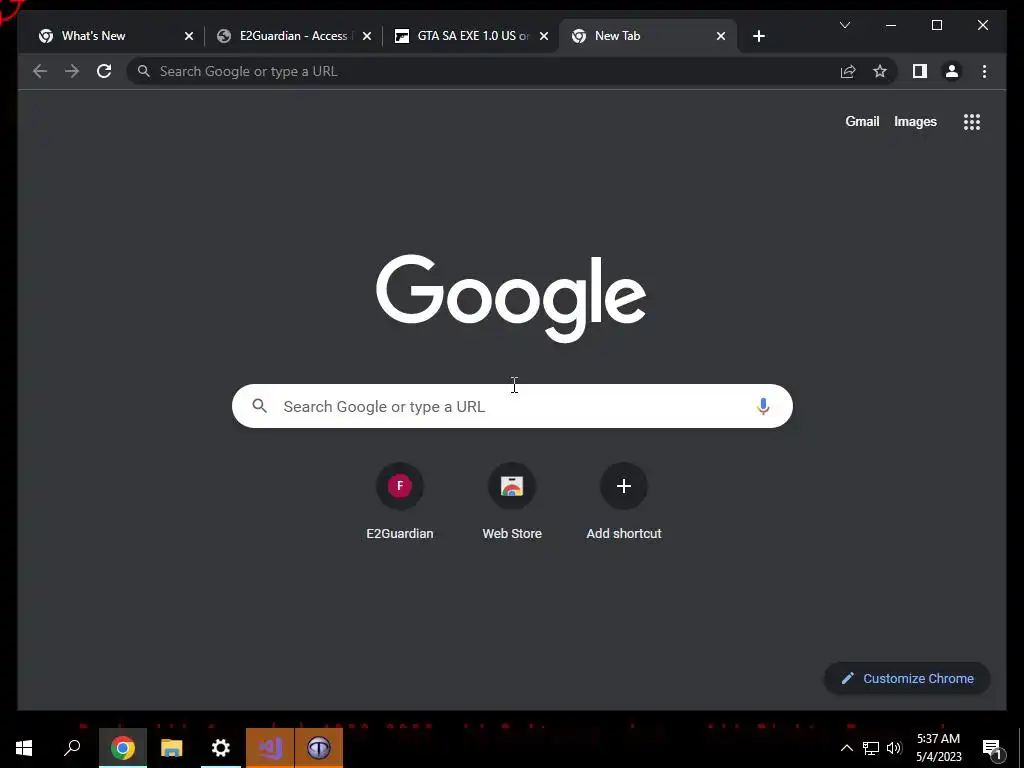Open Visual Studio from the taskbar
The height and width of the screenshot is (768, 1024).
270,748
